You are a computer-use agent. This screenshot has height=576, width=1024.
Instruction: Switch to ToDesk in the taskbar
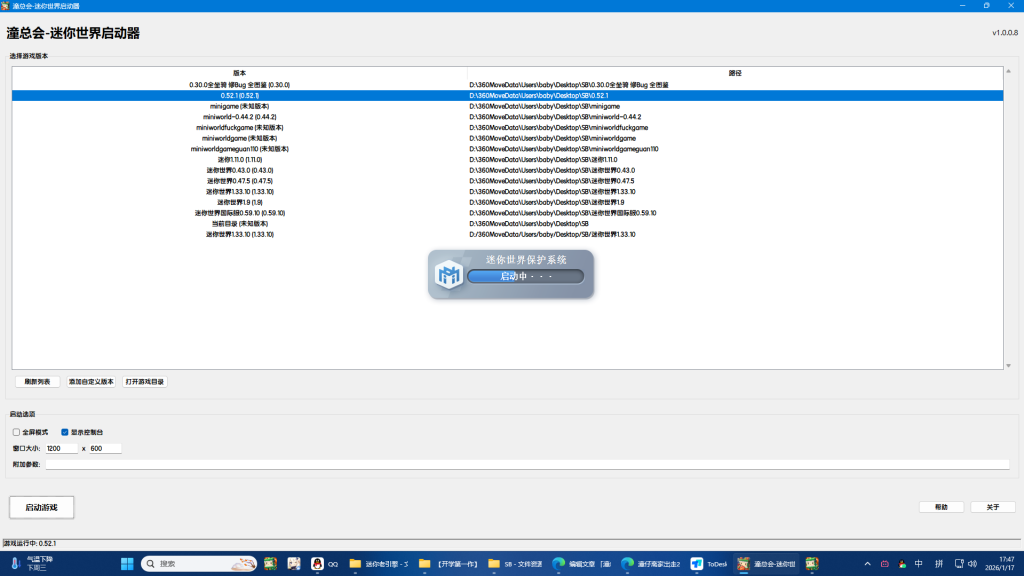pos(709,564)
